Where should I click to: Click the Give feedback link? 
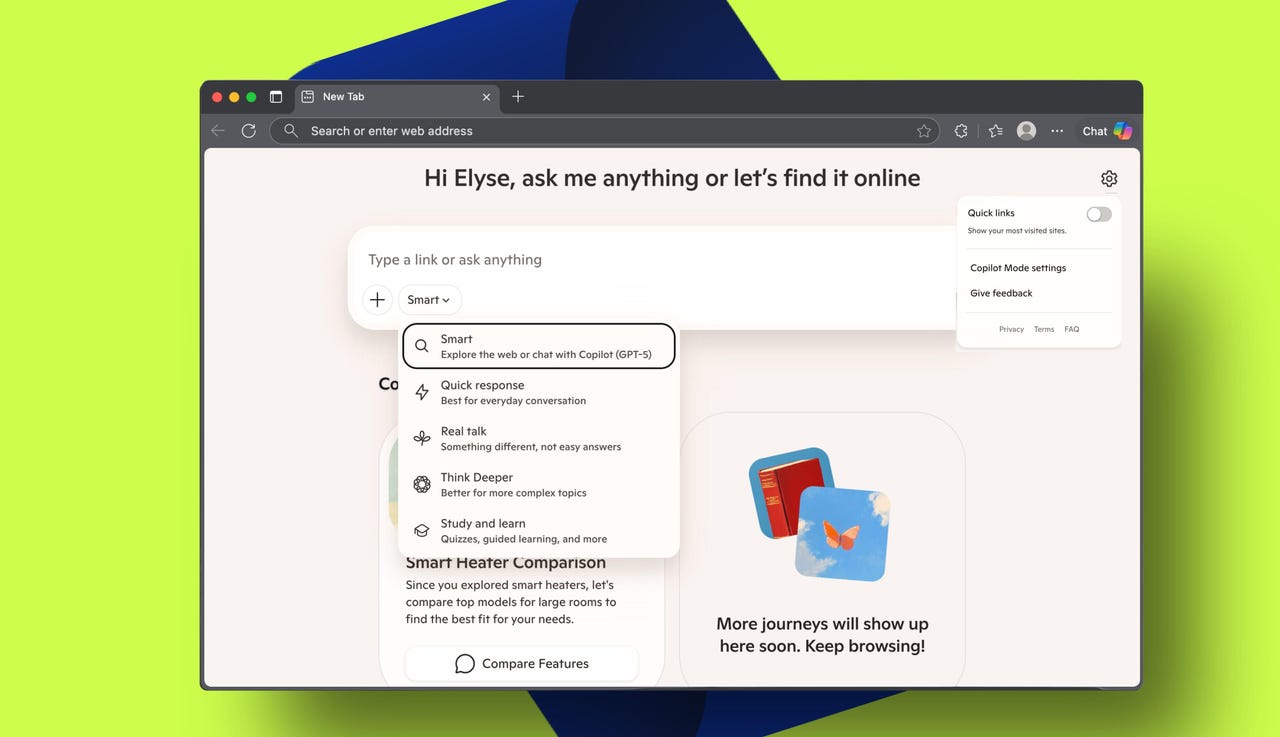click(x=1001, y=294)
